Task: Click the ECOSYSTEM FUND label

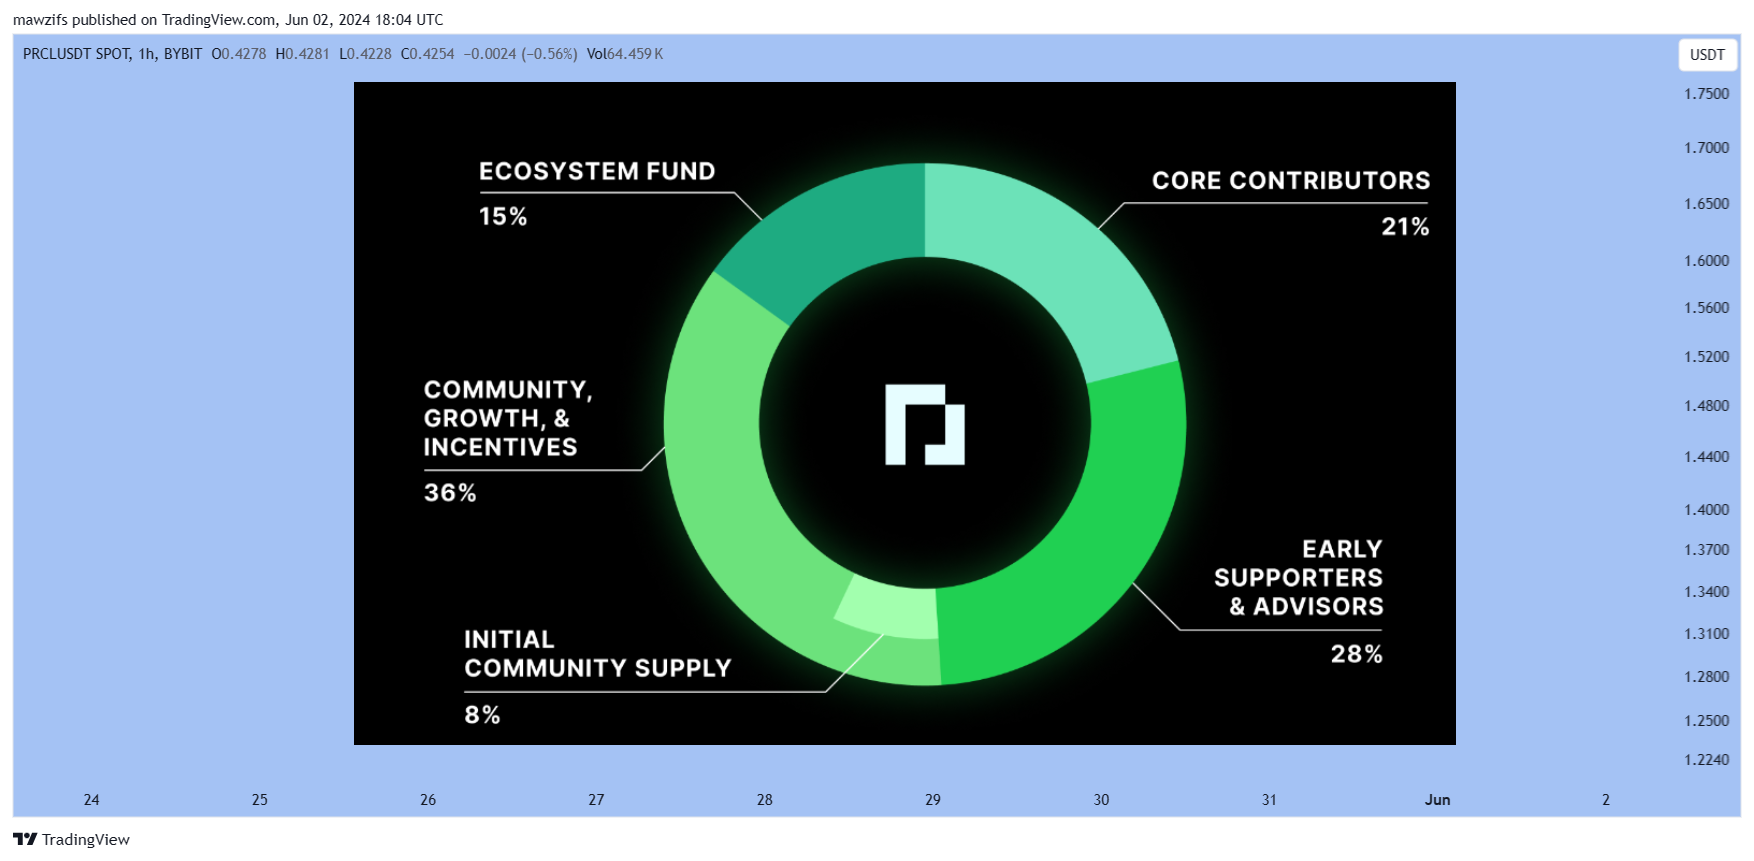Action: pyautogui.click(x=597, y=171)
